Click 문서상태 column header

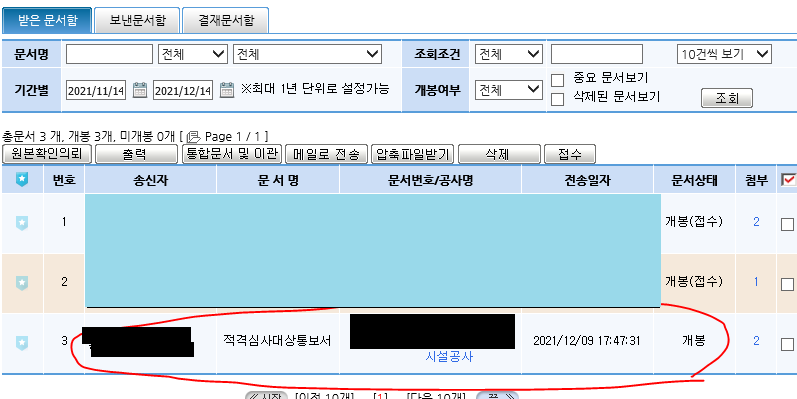tap(694, 180)
